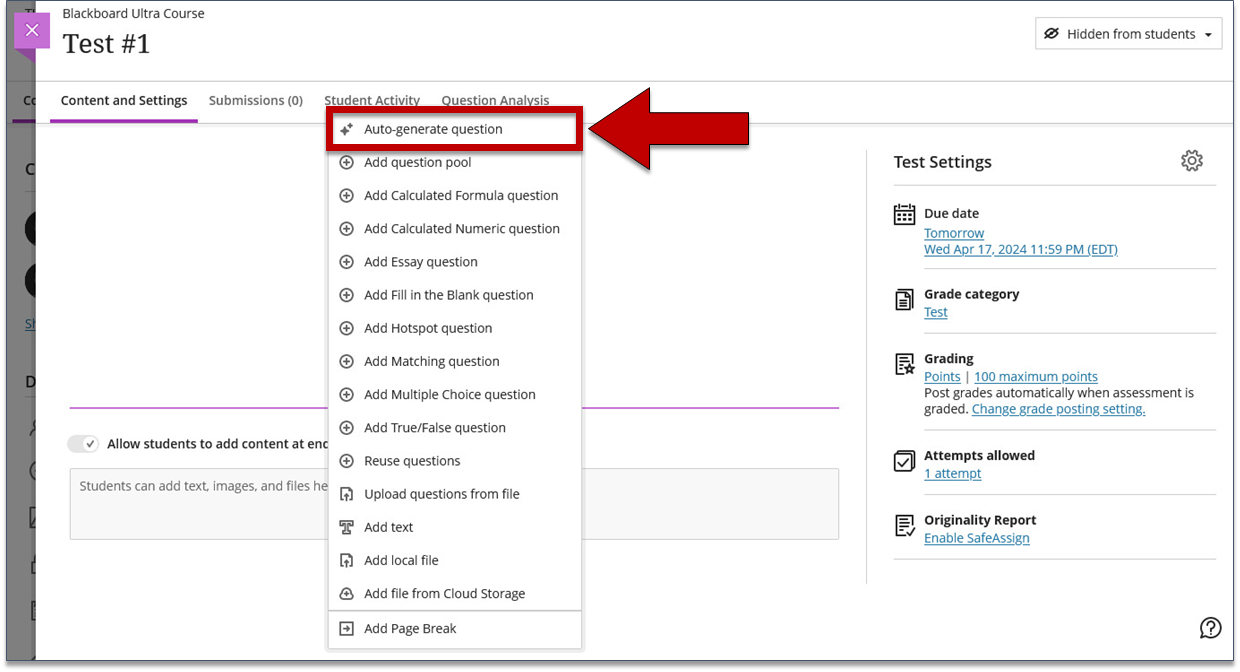Click the 1 attempt link
The height and width of the screenshot is (672, 1240).
pos(953,474)
